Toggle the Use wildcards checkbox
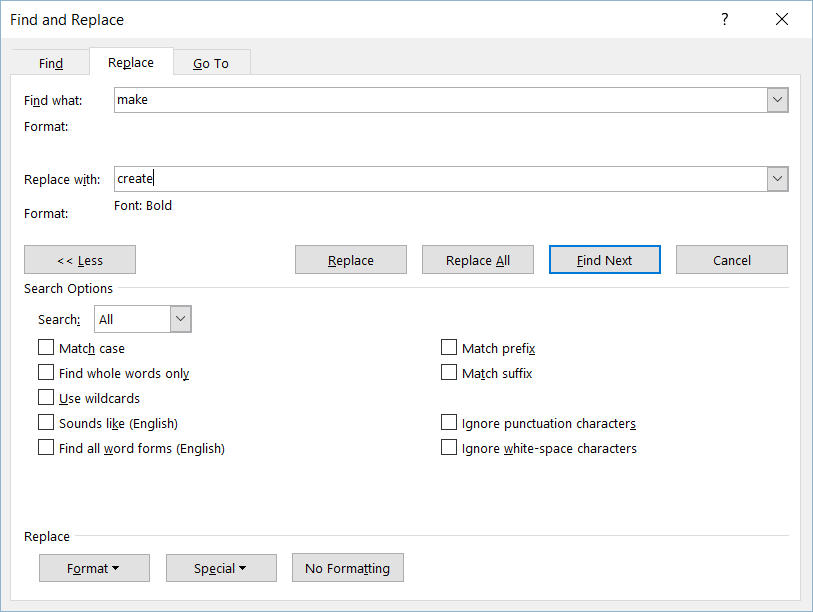Viewport: 813px width, 612px height. click(x=46, y=397)
